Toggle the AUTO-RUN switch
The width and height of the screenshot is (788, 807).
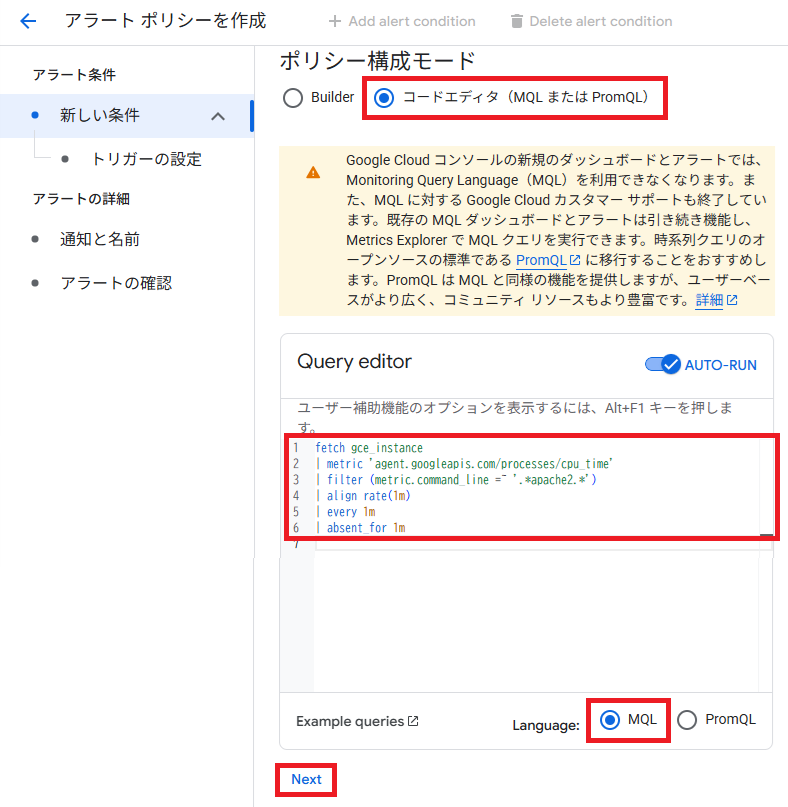[x=662, y=364]
